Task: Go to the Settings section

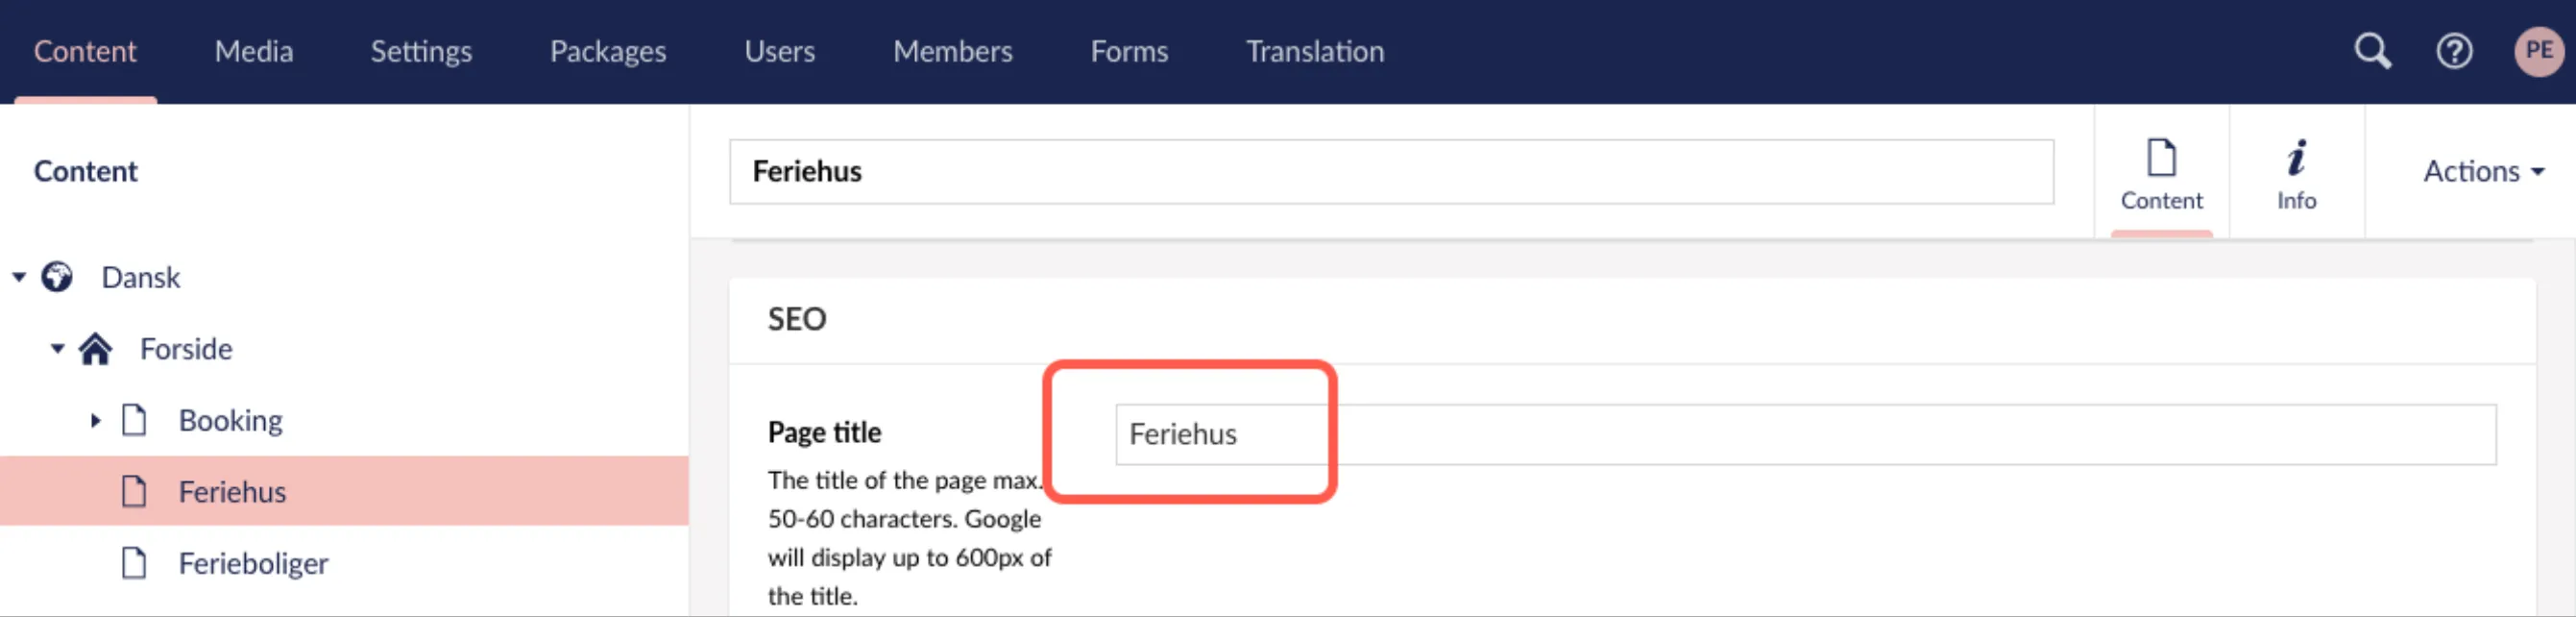Action: (421, 51)
